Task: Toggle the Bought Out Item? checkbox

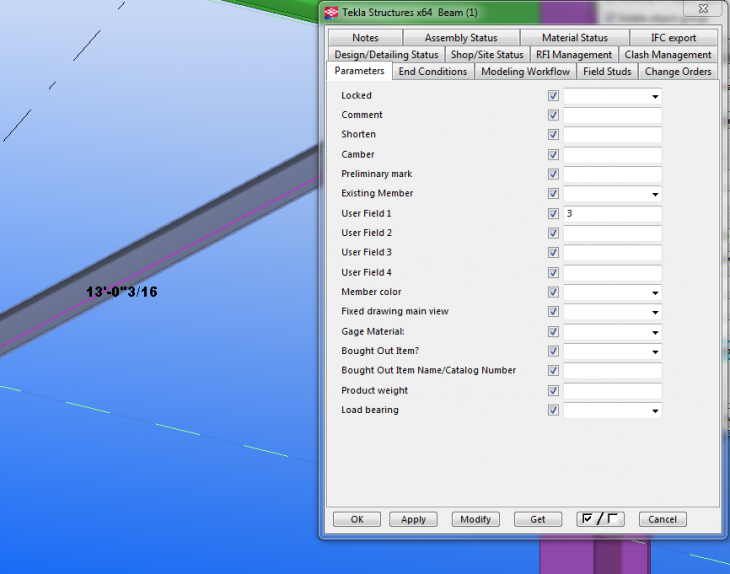Action: tap(553, 351)
